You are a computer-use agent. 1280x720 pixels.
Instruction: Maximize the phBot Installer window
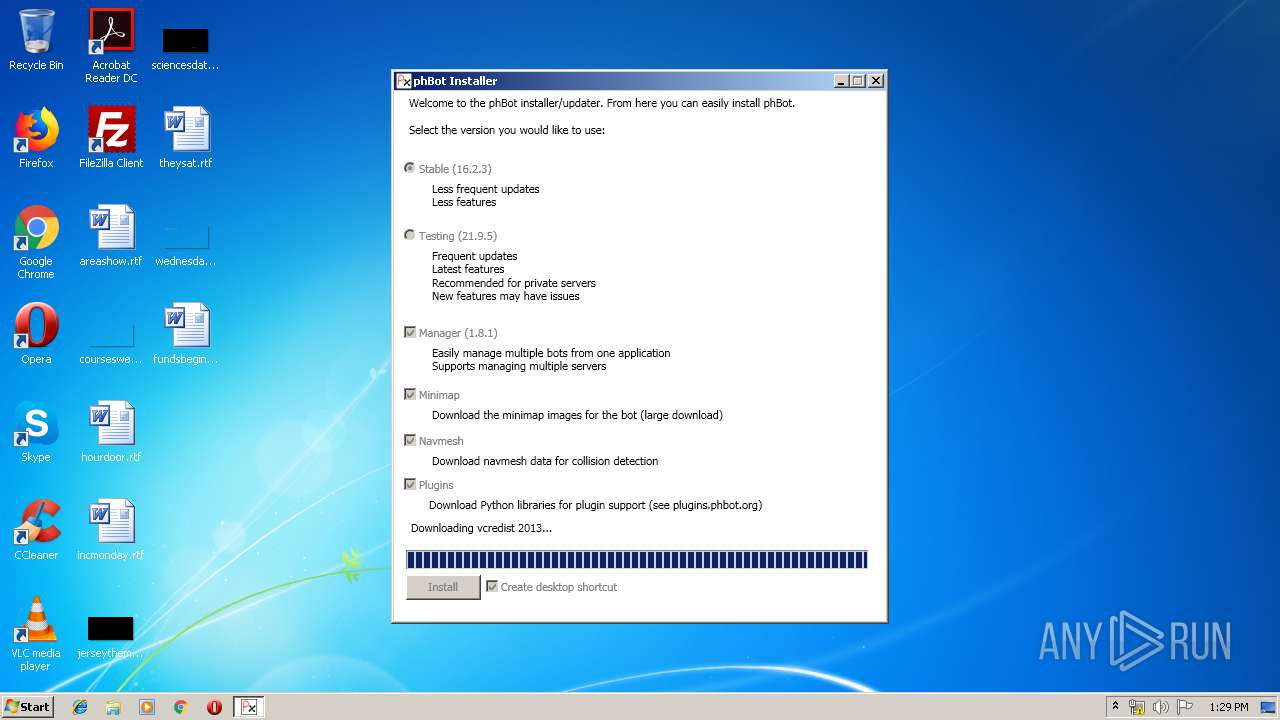[x=857, y=81]
